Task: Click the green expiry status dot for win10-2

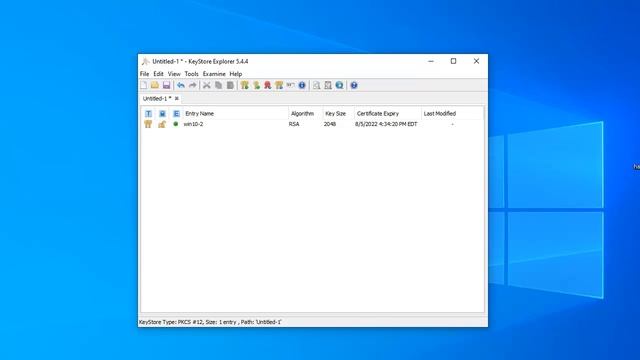Action: coord(176,124)
